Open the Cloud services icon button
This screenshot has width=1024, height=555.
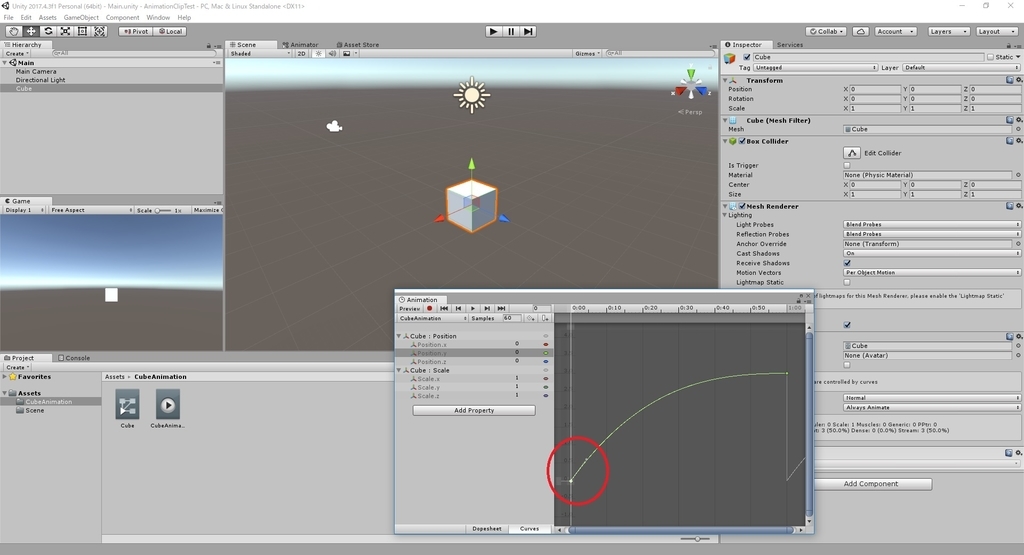click(861, 31)
